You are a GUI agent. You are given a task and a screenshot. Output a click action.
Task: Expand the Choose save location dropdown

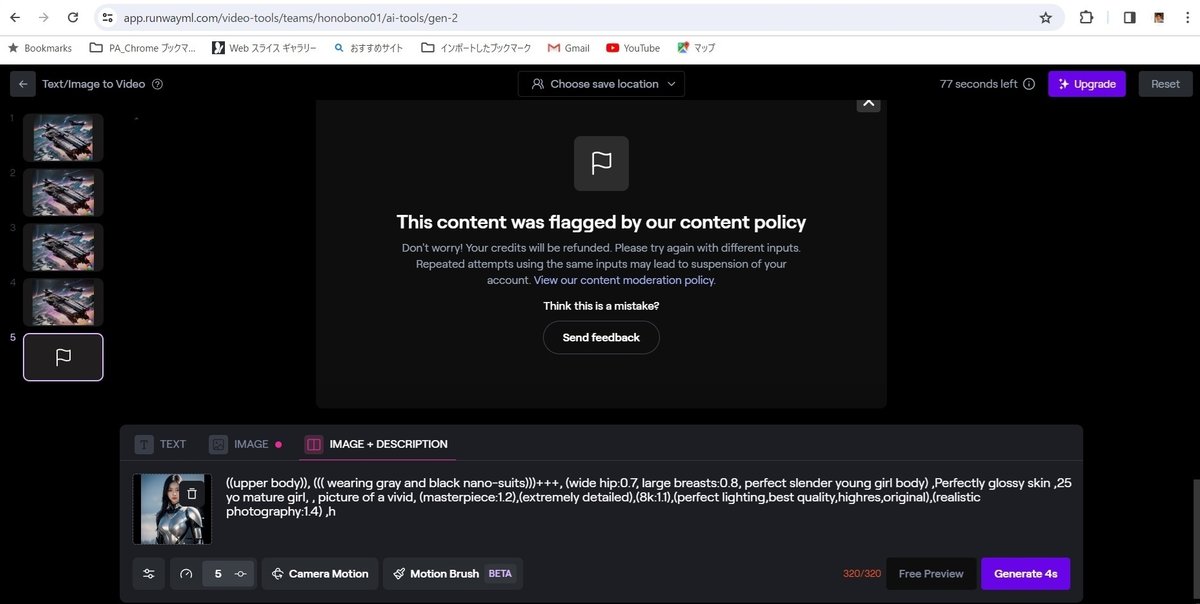601,84
